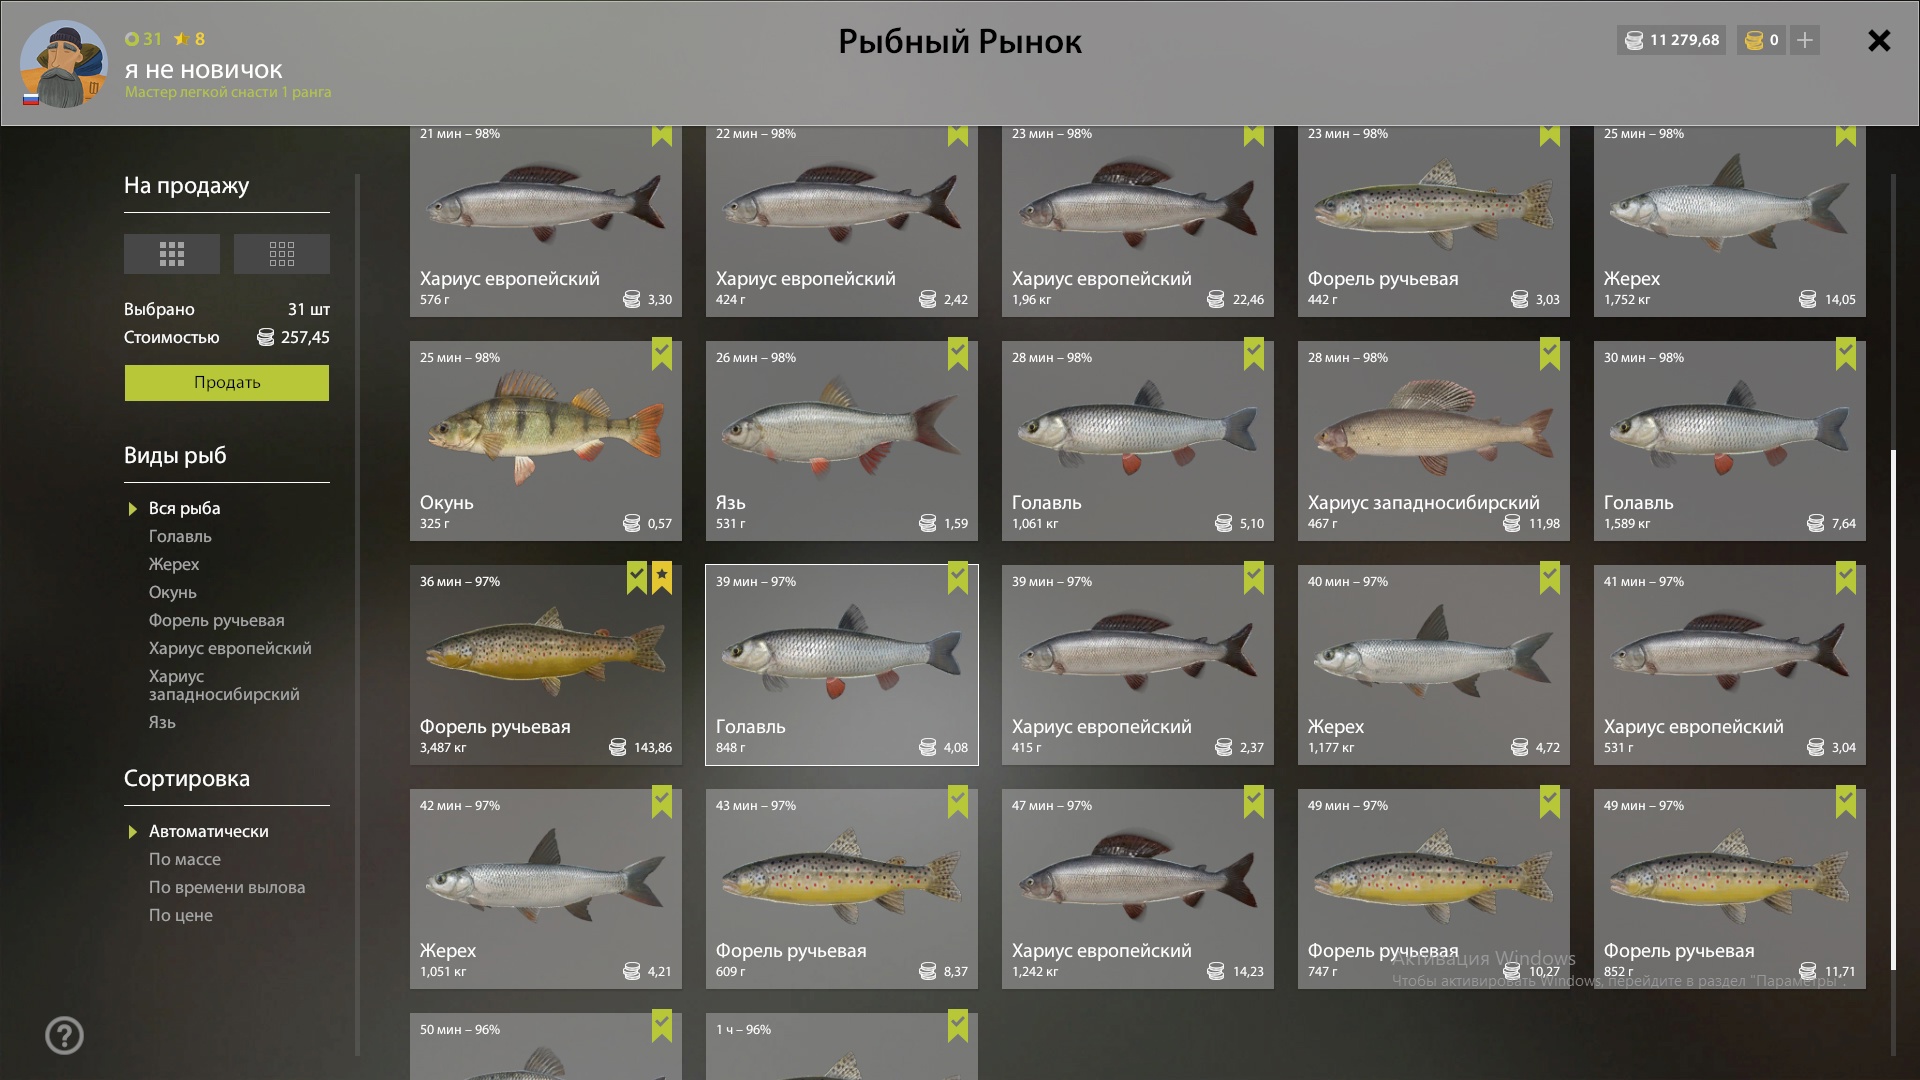Open the player avatar profile picture

pos(64,64)
